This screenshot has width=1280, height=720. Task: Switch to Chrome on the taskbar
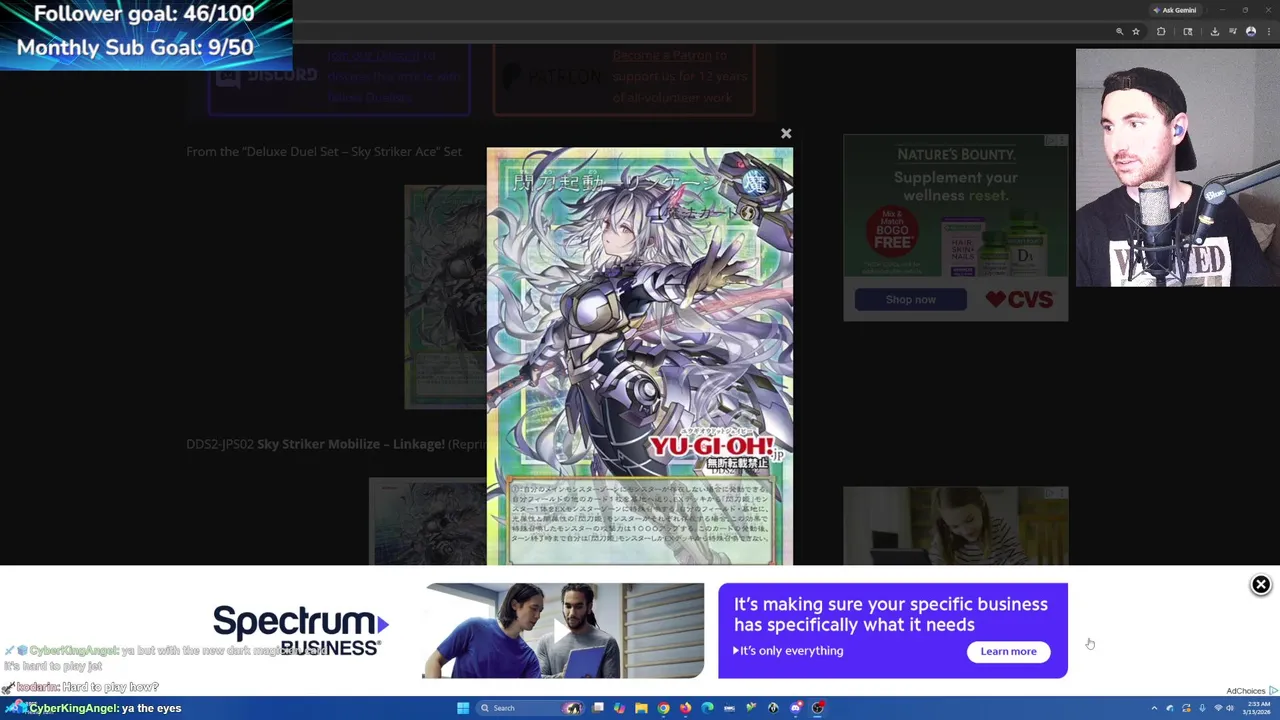[663, 708]
